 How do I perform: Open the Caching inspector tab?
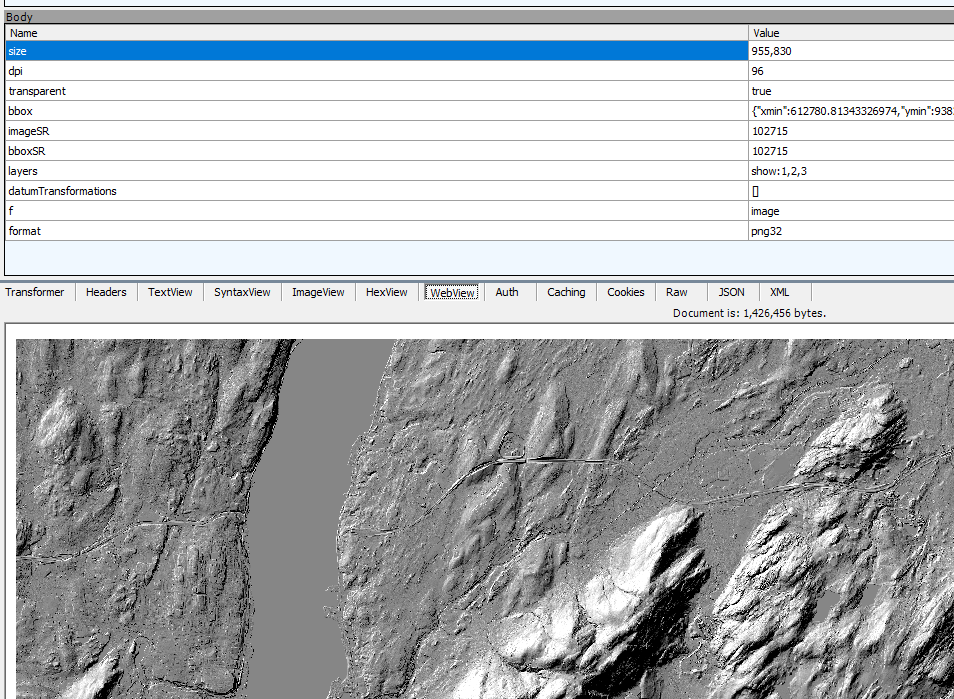[x=565, y=292]
